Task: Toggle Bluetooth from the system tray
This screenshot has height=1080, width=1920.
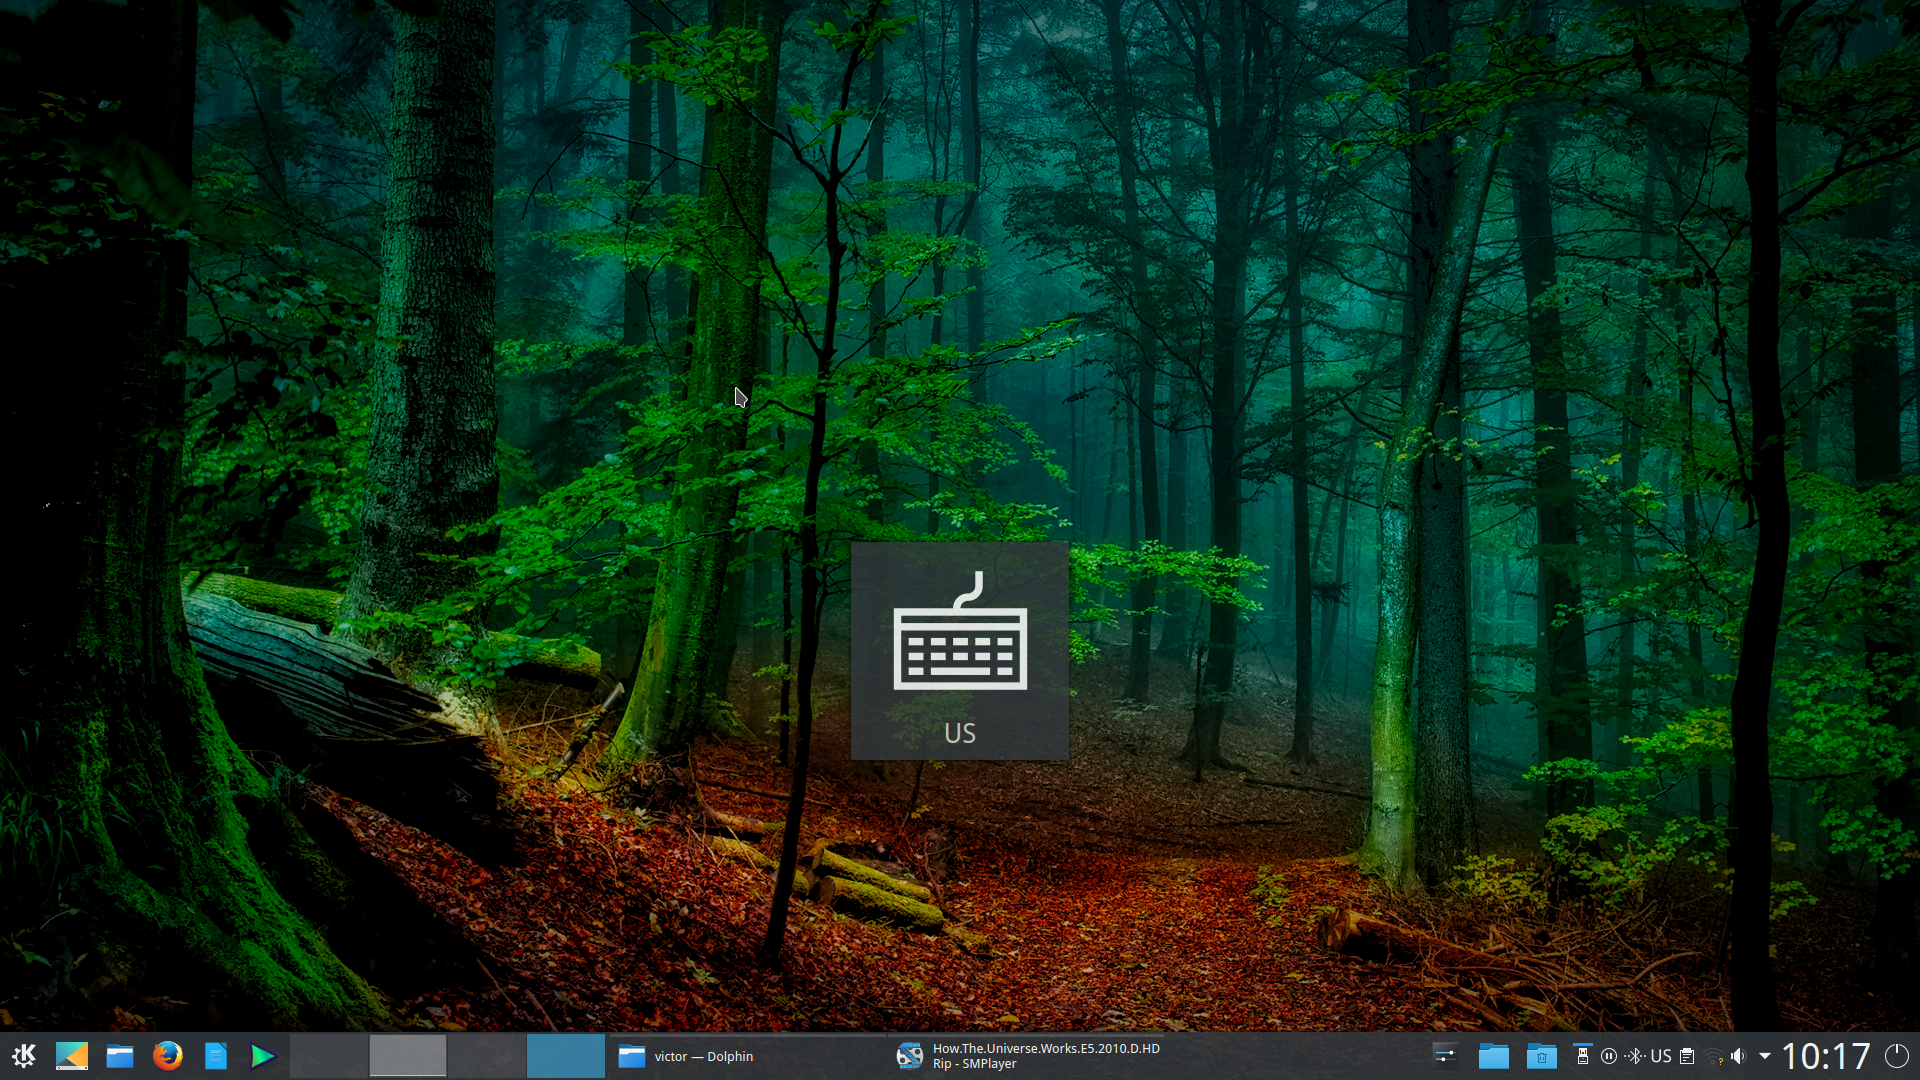Action: (1635, 1056)
